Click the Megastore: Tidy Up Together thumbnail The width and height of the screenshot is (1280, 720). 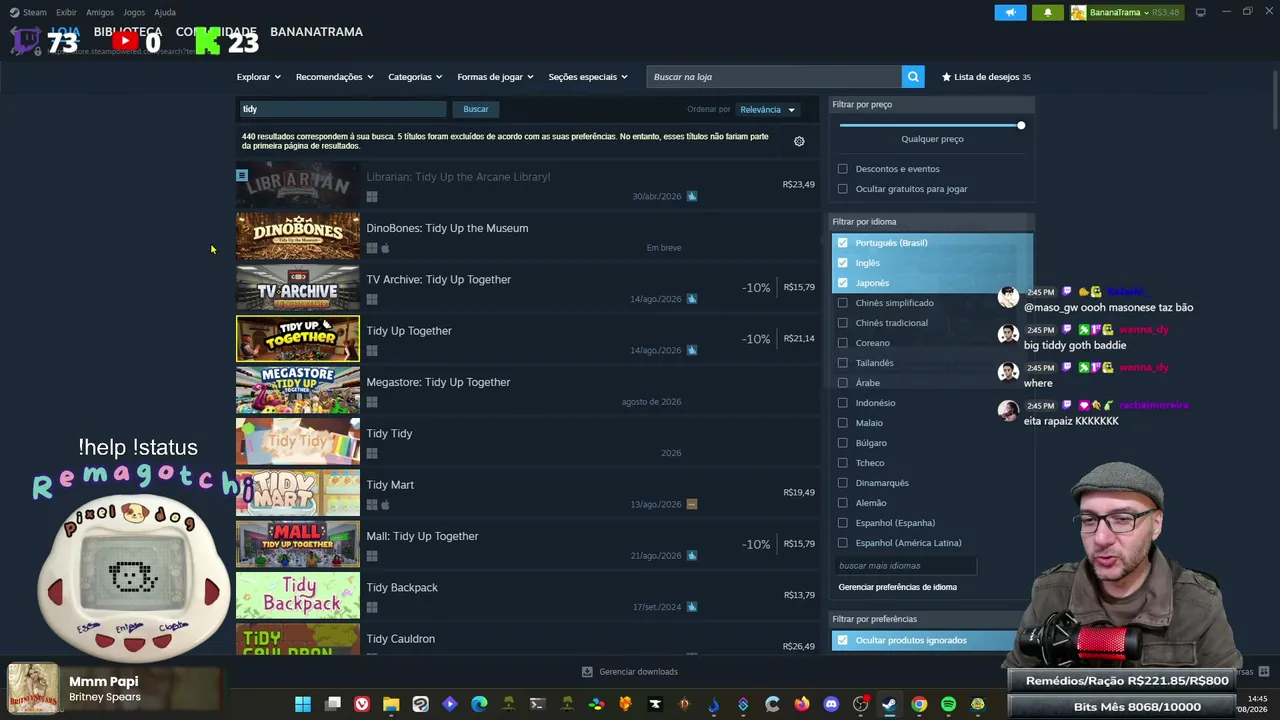(x=298, y=390)
